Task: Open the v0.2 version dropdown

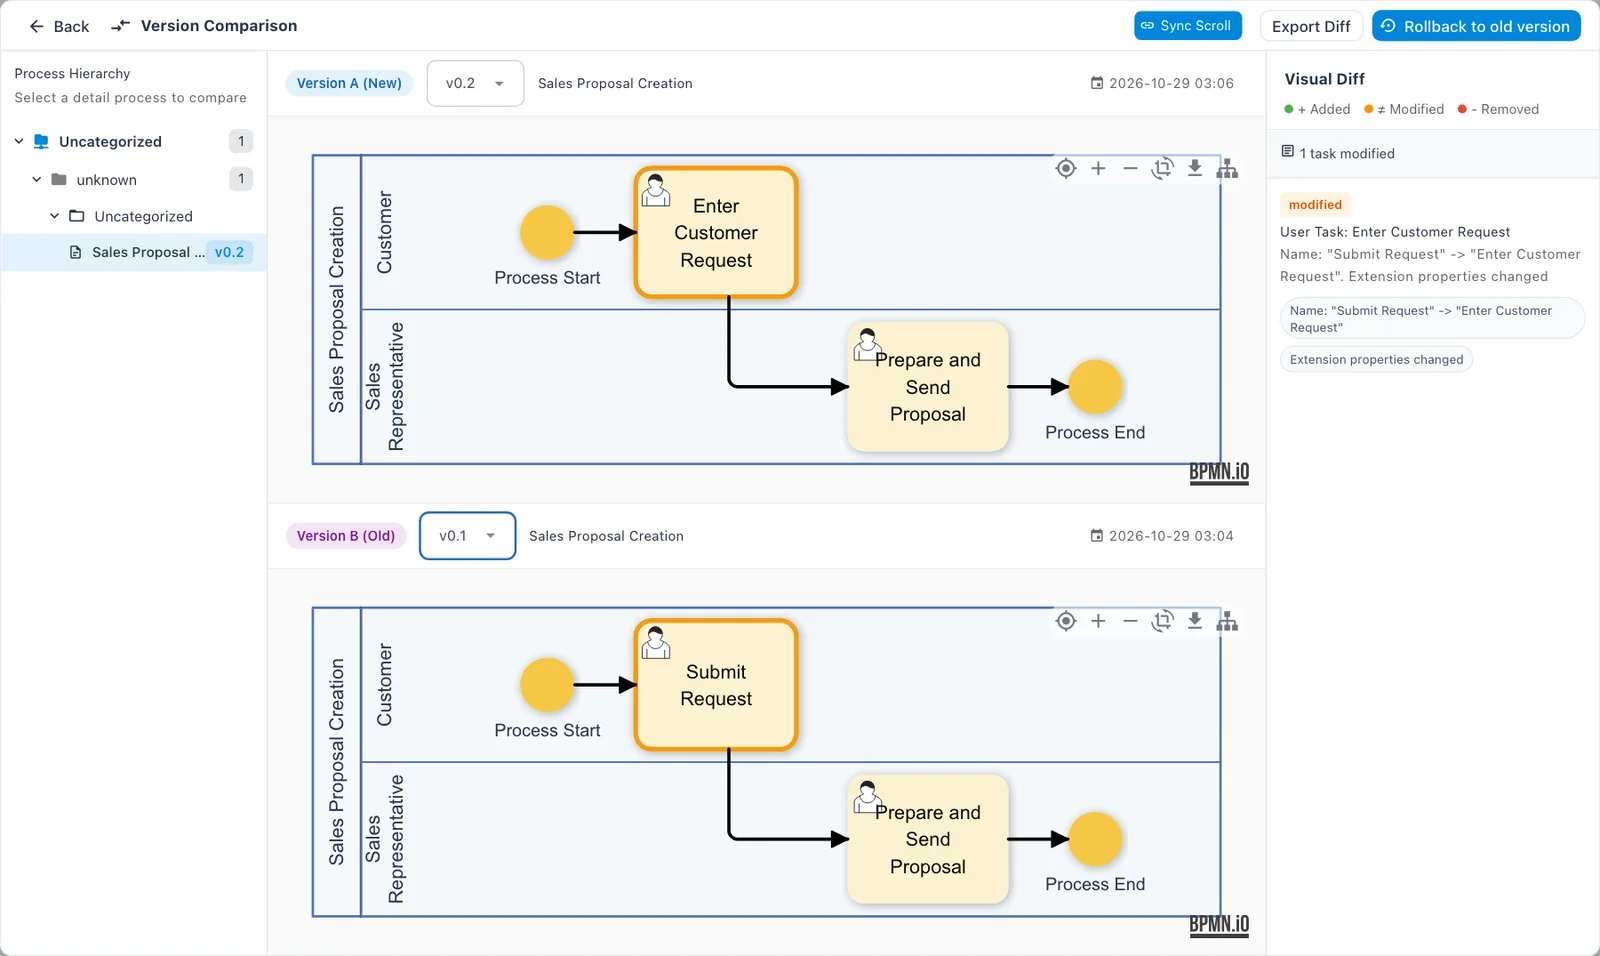Action: 475,83
